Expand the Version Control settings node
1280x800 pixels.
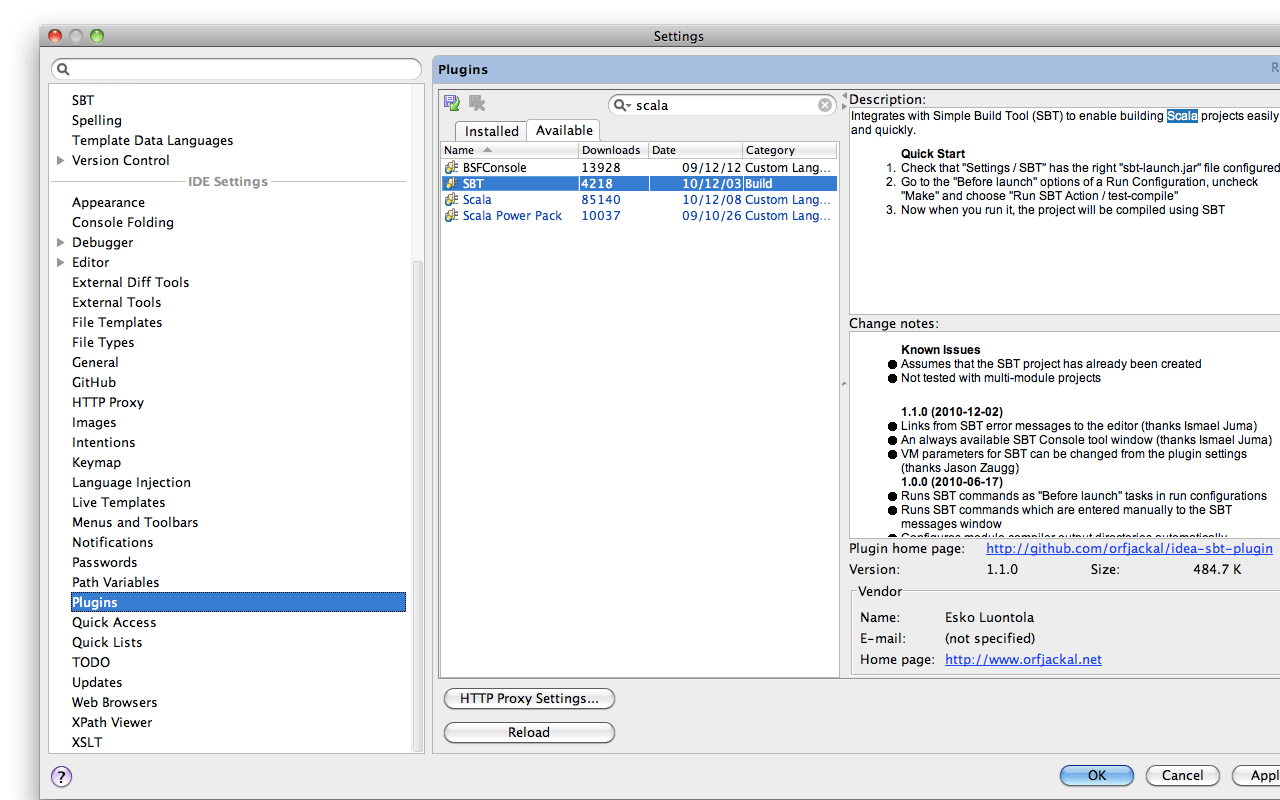61,160
